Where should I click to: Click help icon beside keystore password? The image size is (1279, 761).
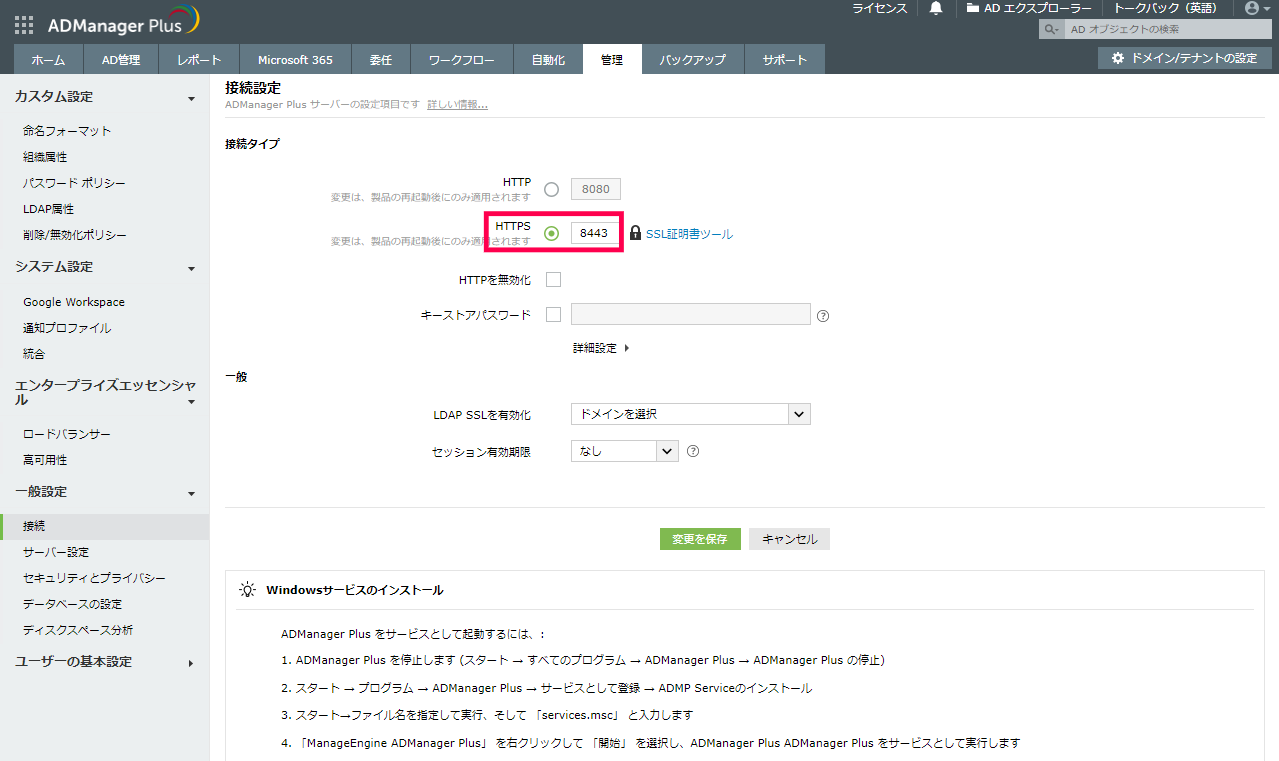(x=824, y=316)
